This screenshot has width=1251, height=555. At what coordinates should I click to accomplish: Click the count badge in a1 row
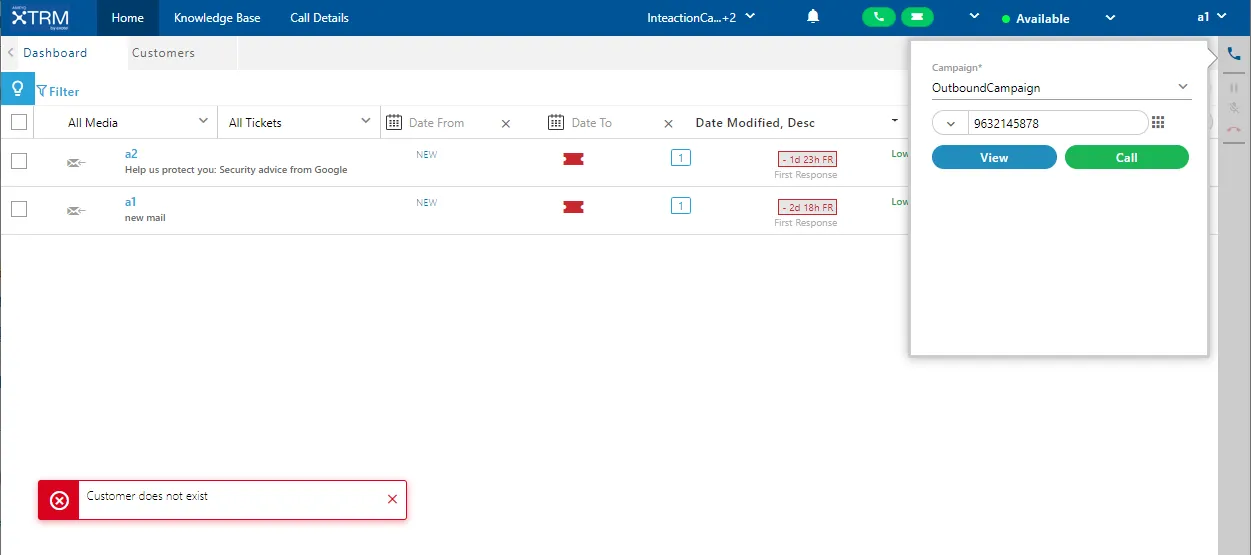click(680, 206)
